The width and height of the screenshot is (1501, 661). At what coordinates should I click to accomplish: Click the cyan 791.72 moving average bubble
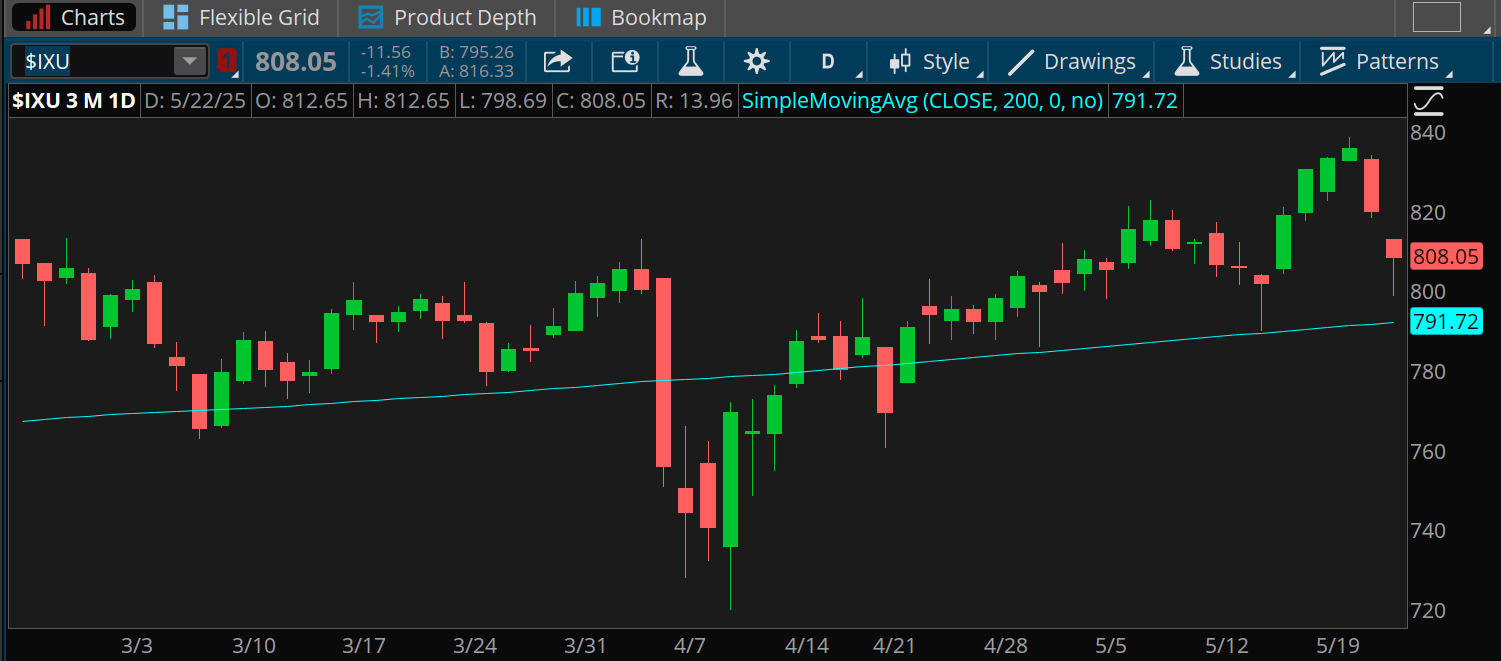[x=1445, y=322]
